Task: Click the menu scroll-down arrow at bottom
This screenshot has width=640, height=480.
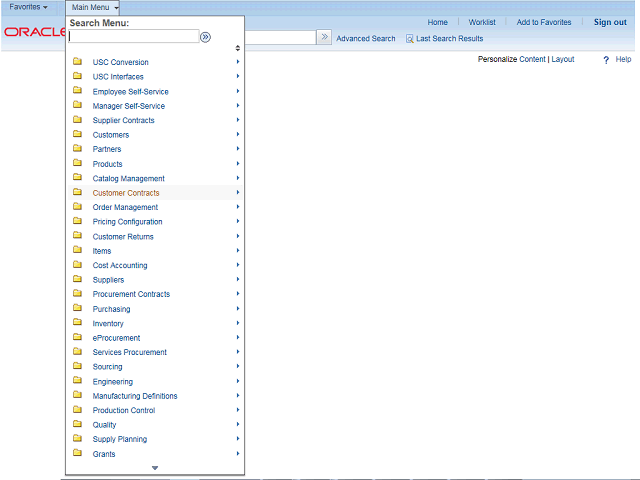Action: (x=155, y=468)
